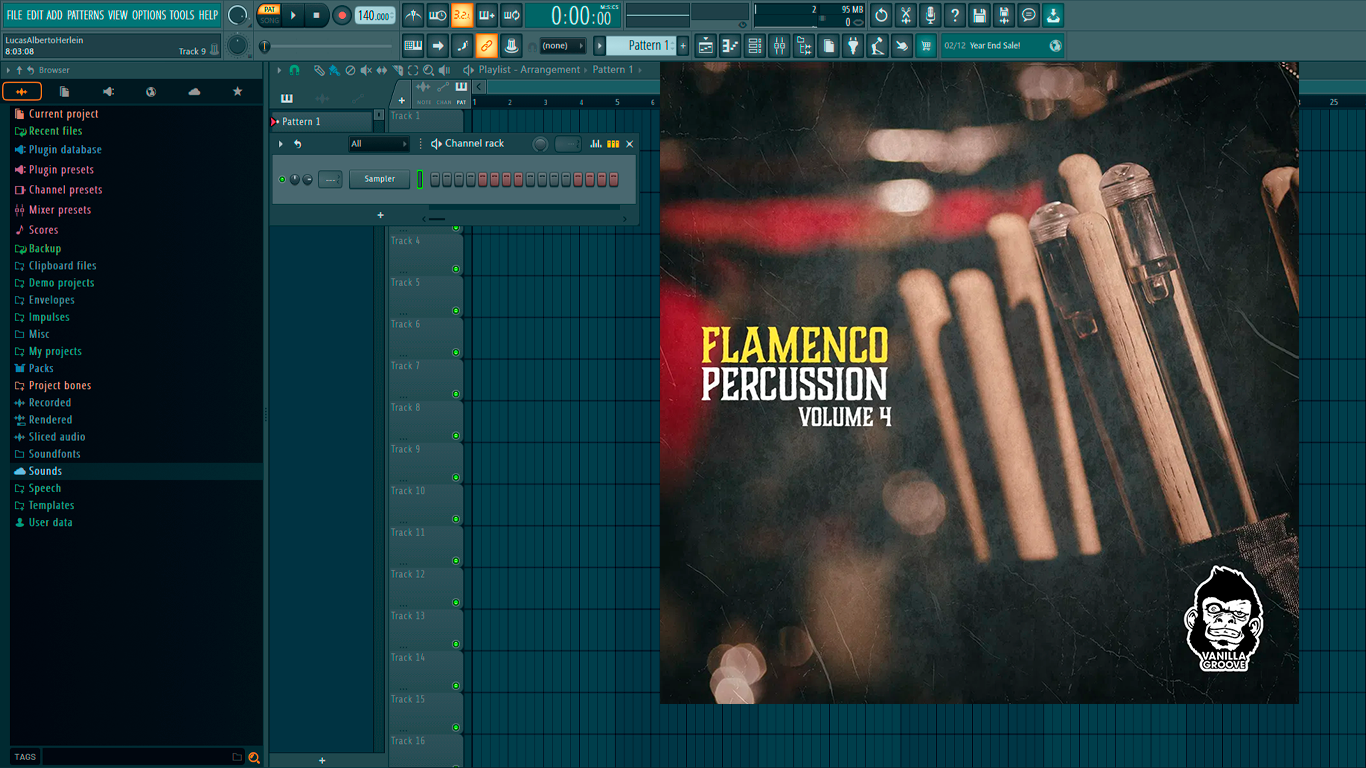The image size is (1366, 768).
Task: Open the PATTERNS menu
Action: click(x=85, y=15)
